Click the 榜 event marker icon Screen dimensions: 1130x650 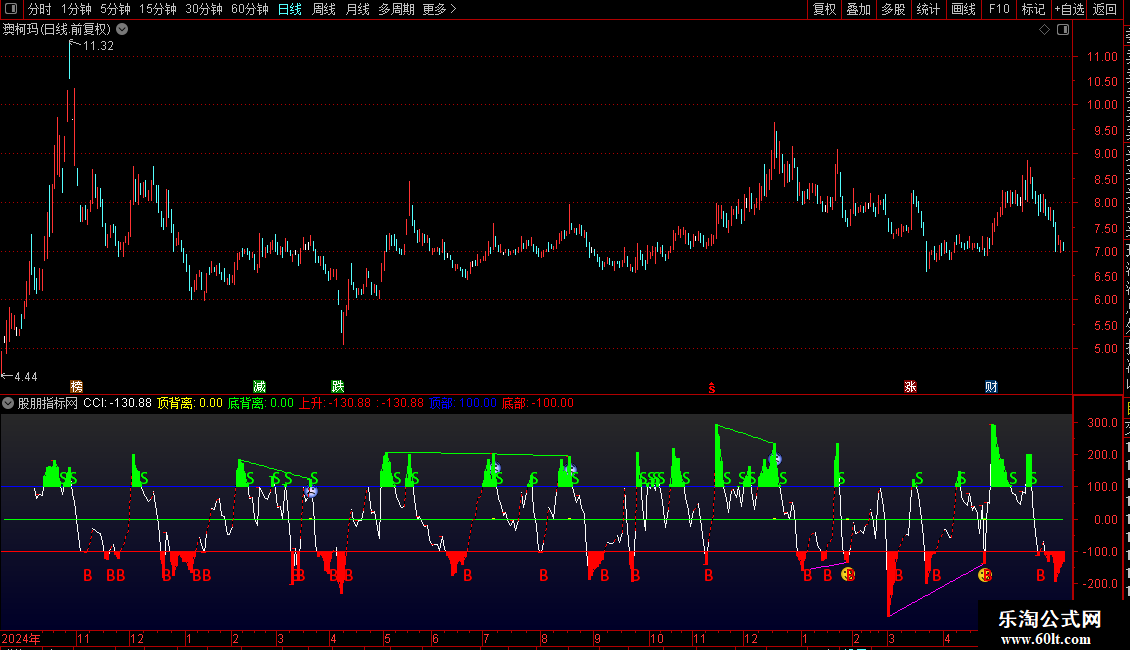[76, 387]
